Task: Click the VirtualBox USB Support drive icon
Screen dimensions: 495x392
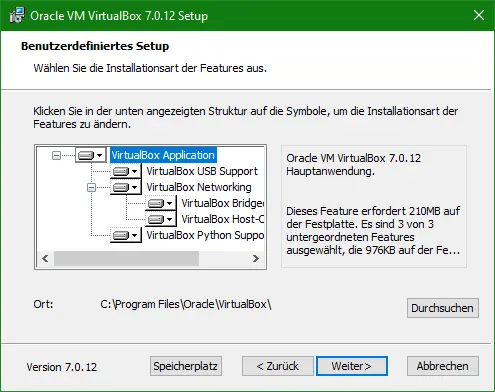Action: click(x=126, y=171)
